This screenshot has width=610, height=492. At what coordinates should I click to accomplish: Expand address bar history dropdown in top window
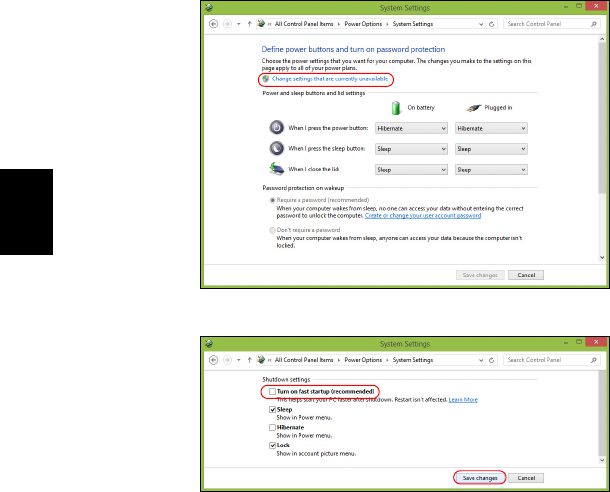[x=481, y=24]
